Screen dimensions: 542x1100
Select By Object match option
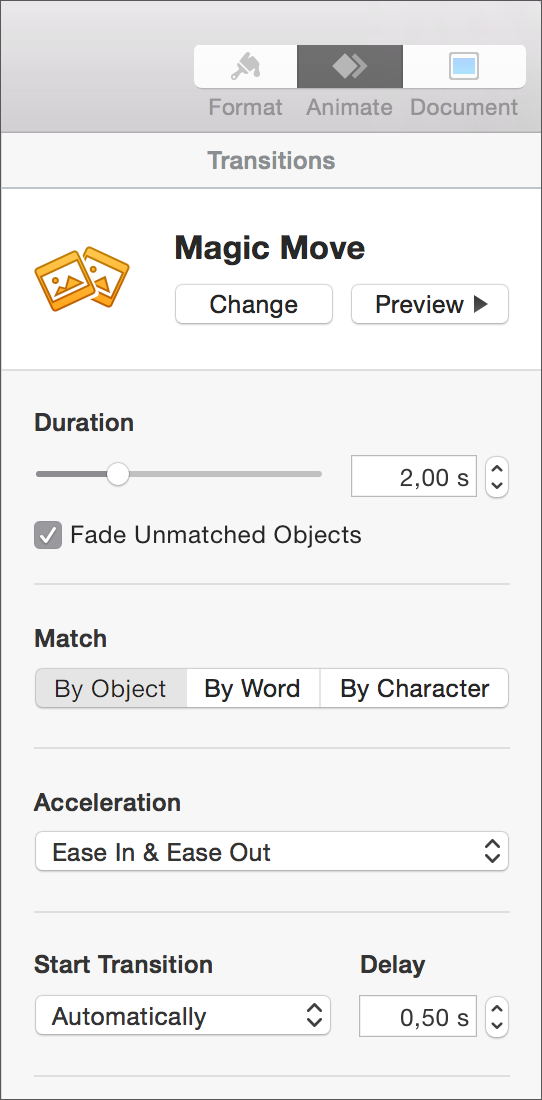tap(111, 688)
